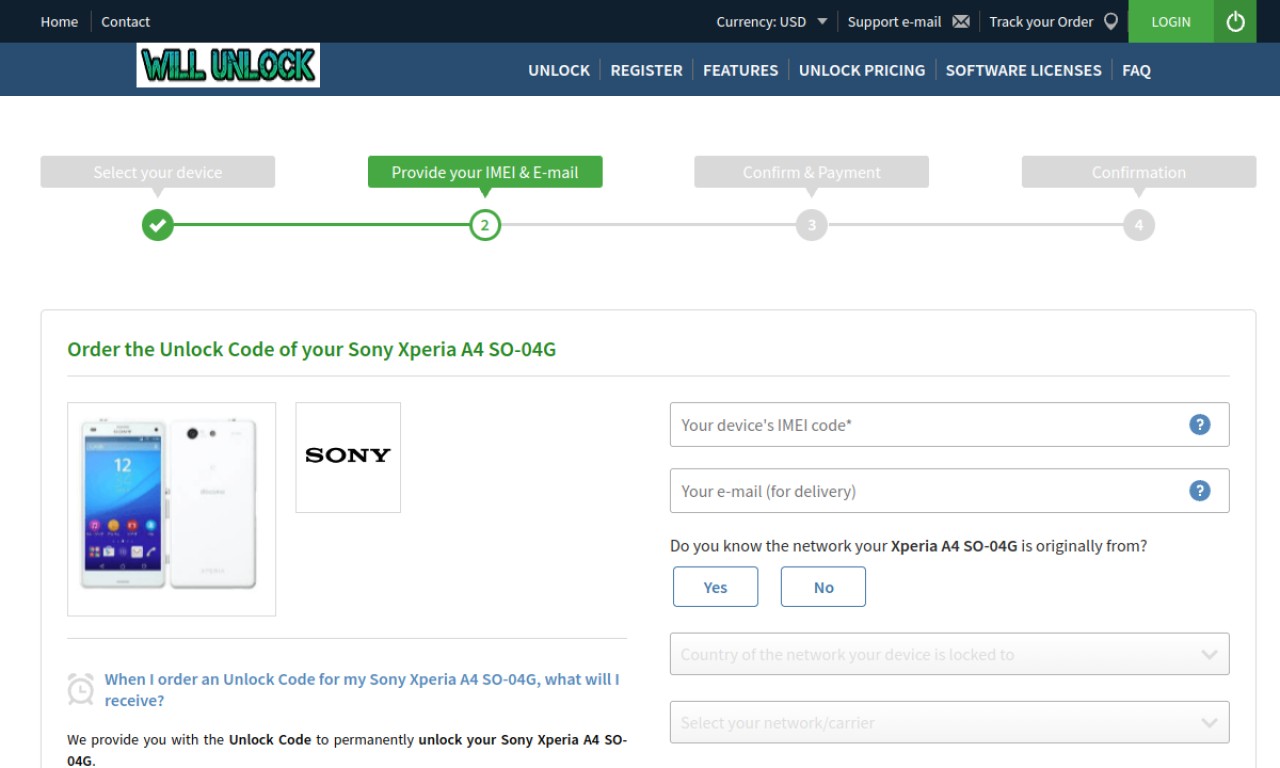The width and height of the screenshot is (1280, 768).
Task: Click the step 3 circle indicator
Action: (812, 225)
